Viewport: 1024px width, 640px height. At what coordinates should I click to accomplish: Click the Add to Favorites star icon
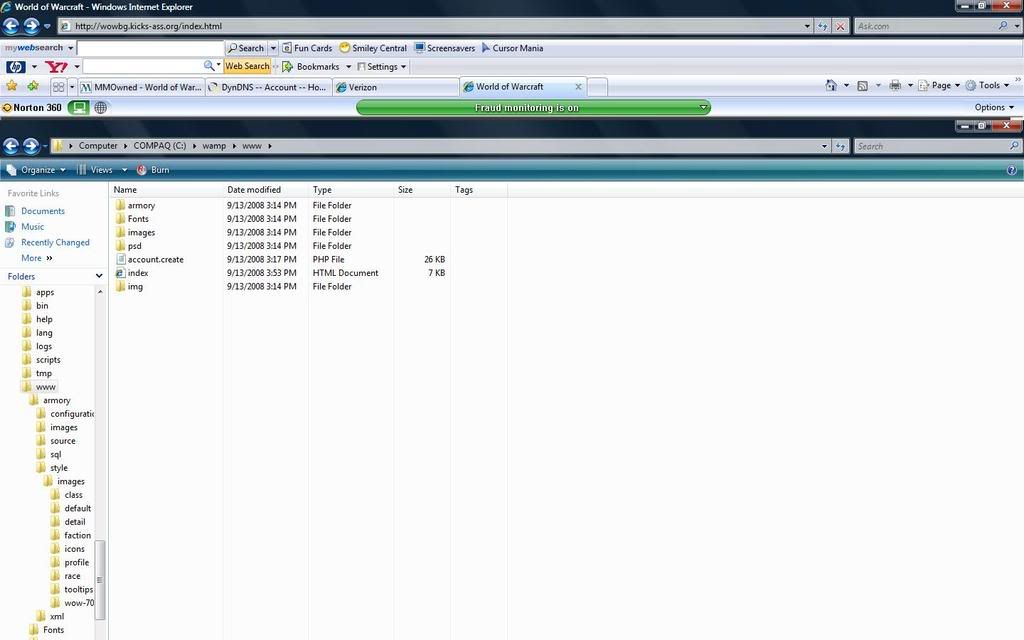click(33, 86)
